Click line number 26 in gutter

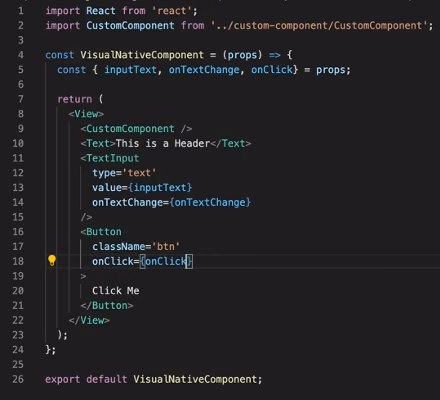[18, 379]
